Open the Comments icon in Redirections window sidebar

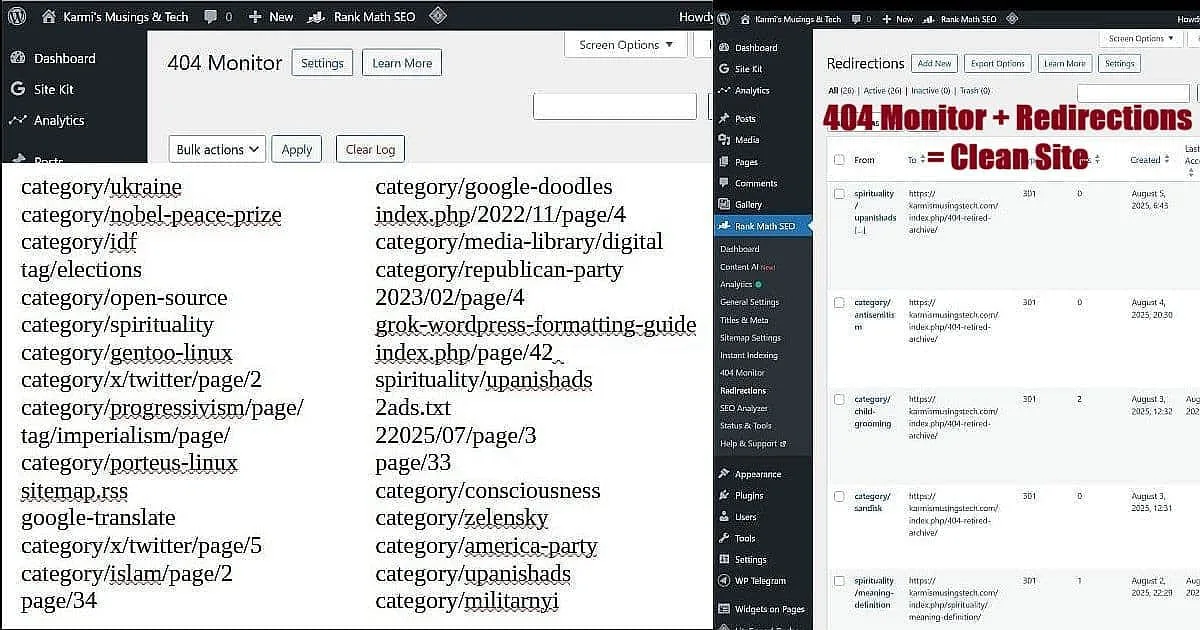click(724, 183)
